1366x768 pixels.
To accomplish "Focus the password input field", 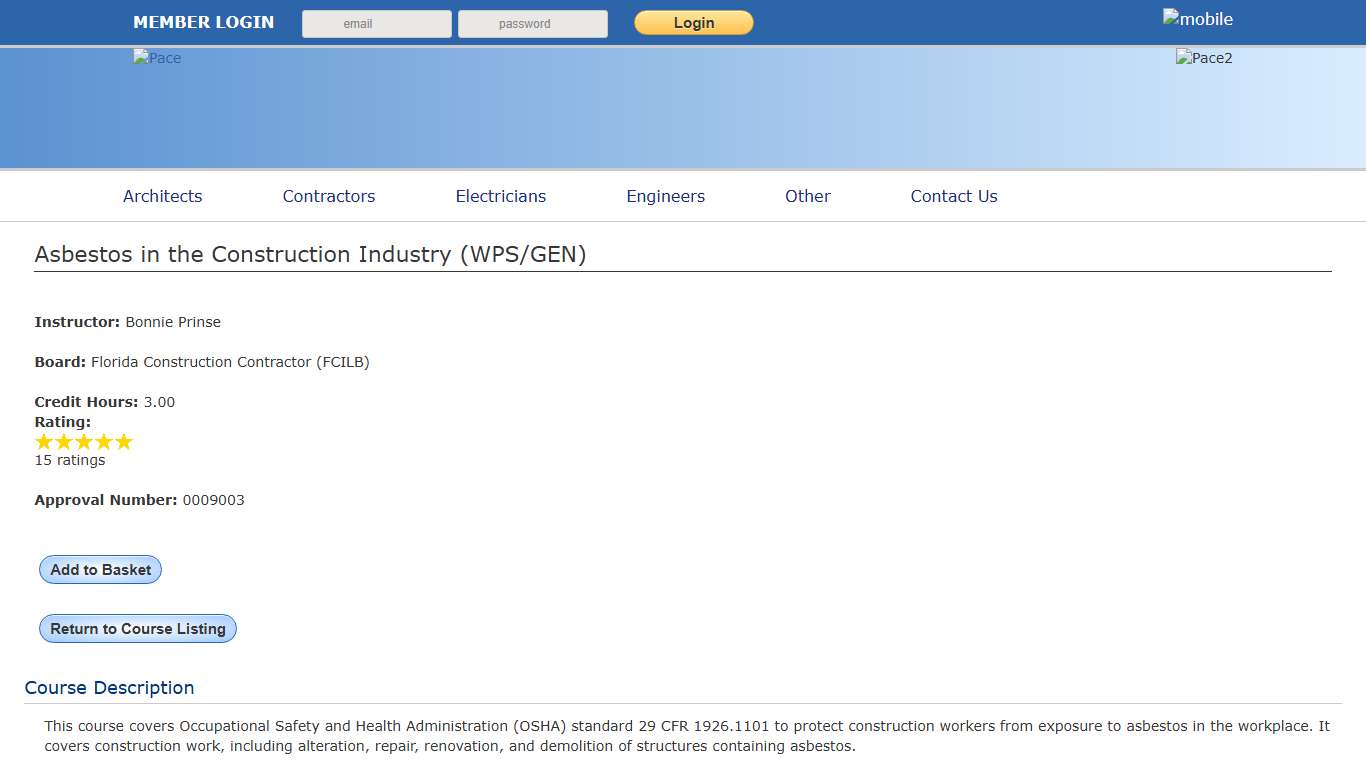I will coord(533,24).
